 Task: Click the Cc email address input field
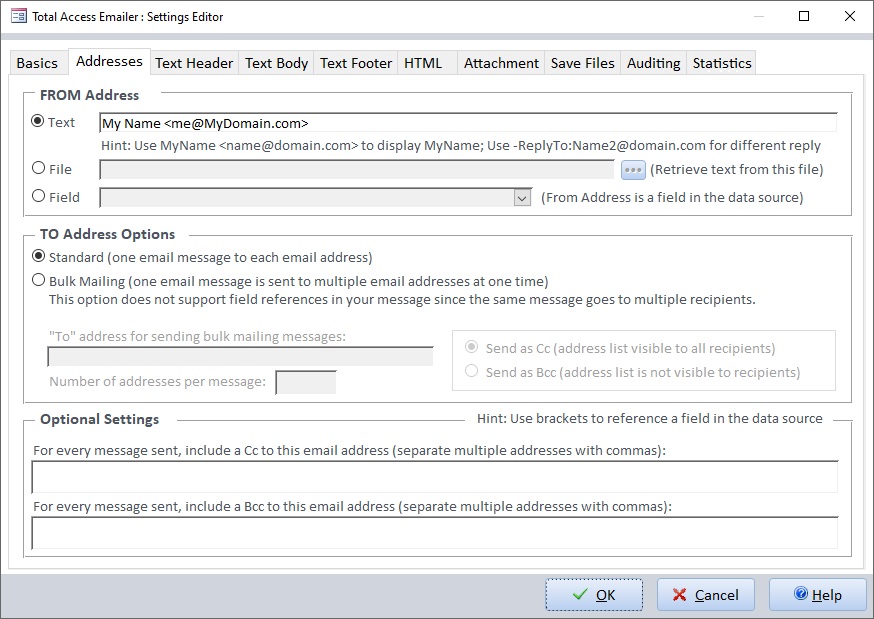pyautogui.click(x=435, y=477)
